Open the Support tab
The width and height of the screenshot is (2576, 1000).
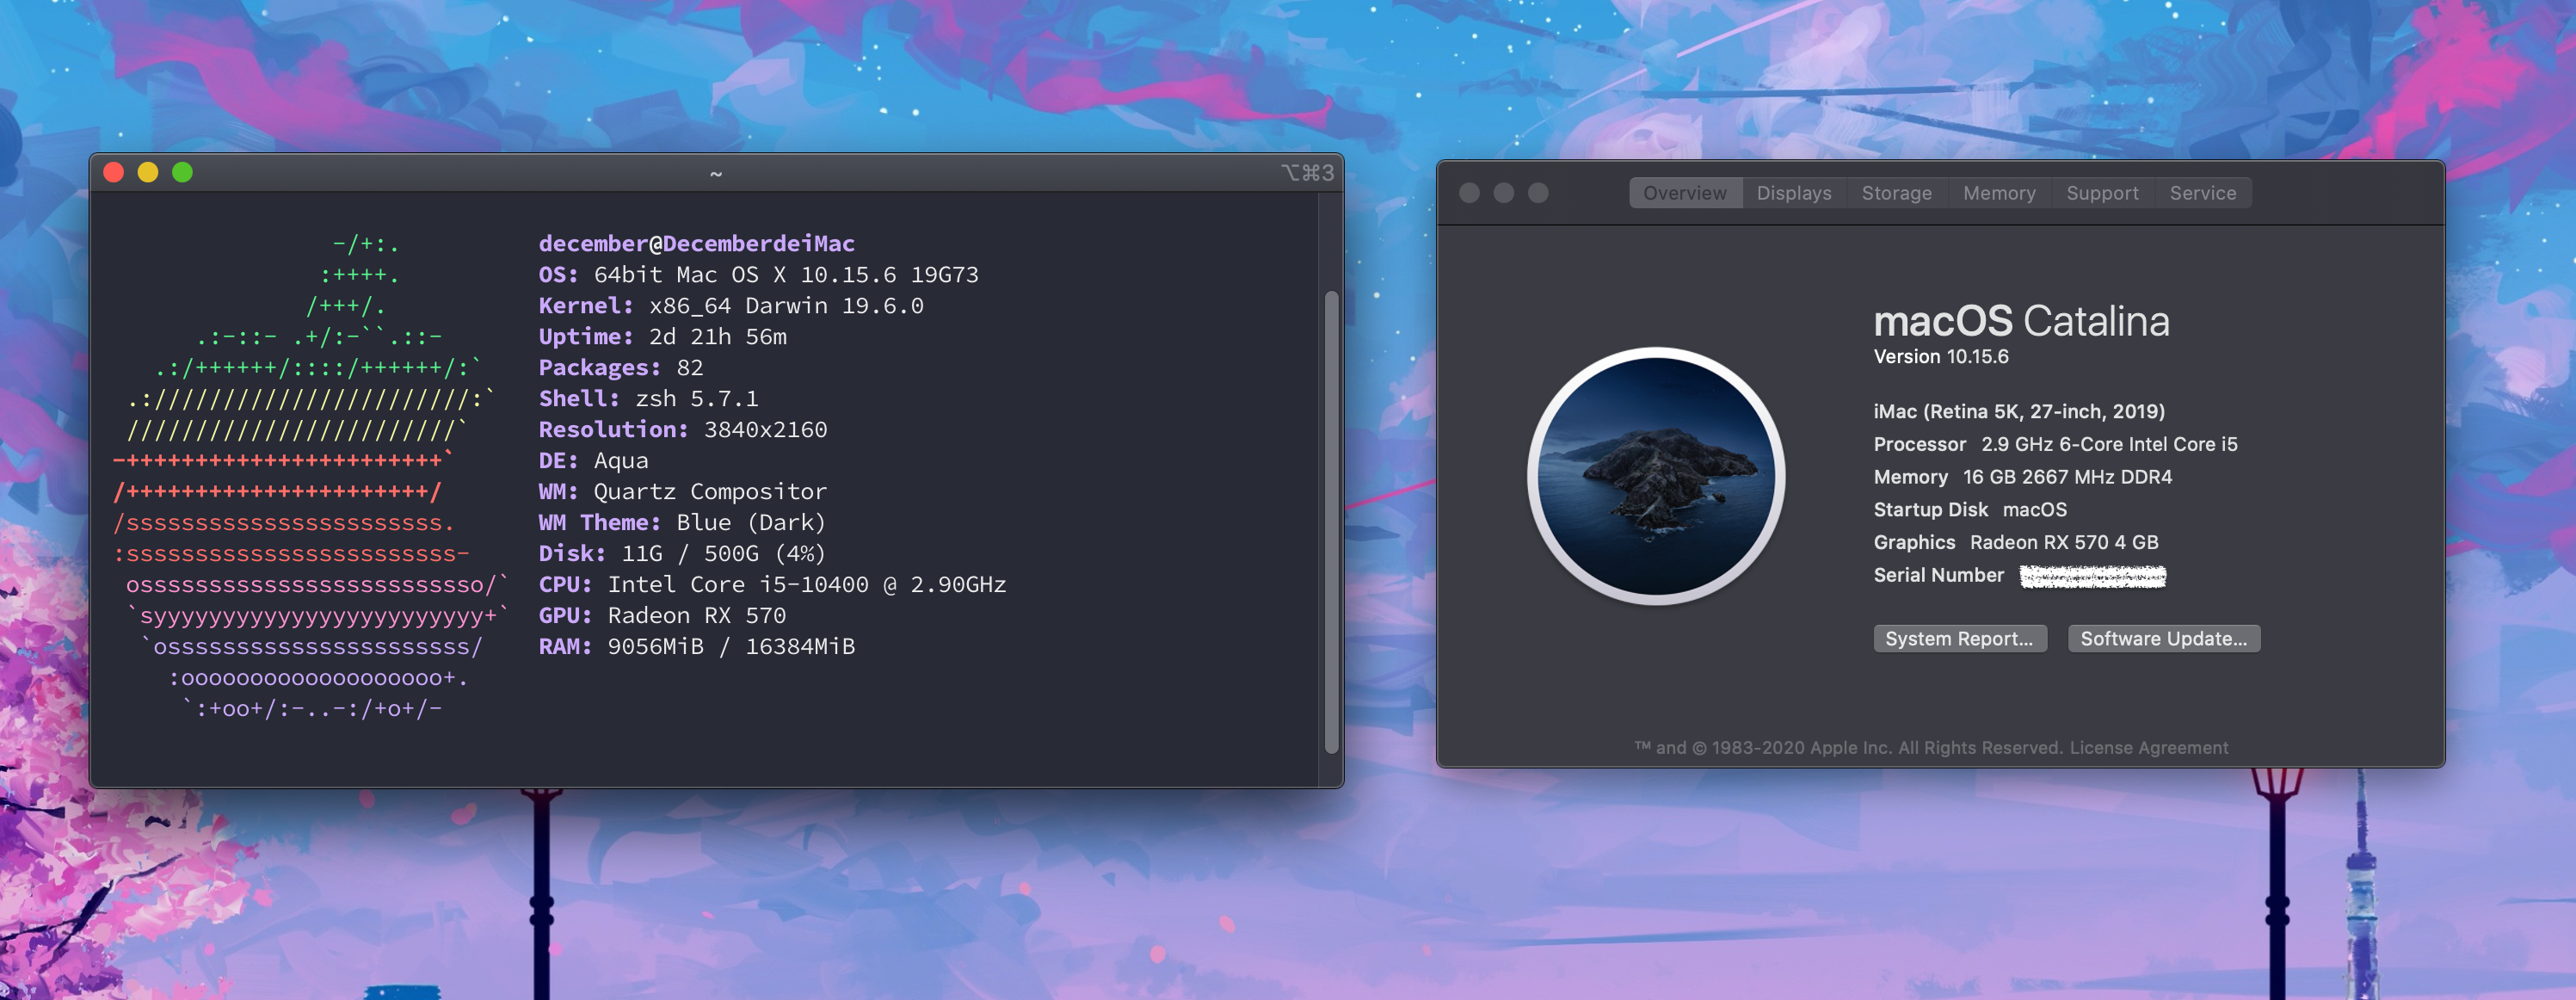pos(2102,193)
